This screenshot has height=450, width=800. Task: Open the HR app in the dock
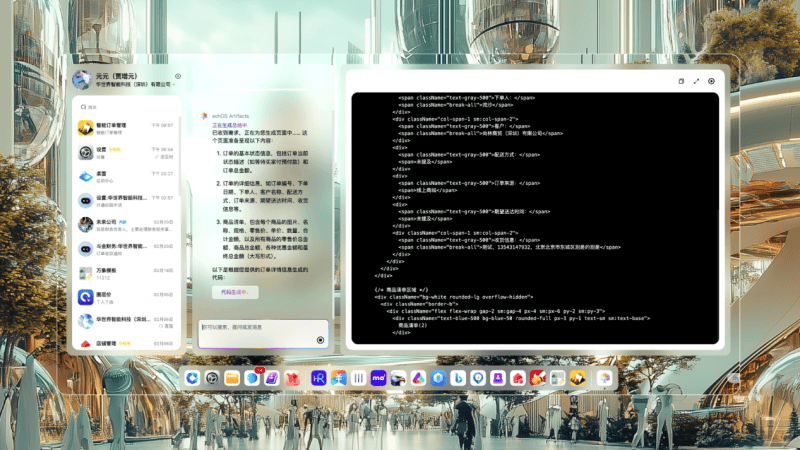(318, 377)
